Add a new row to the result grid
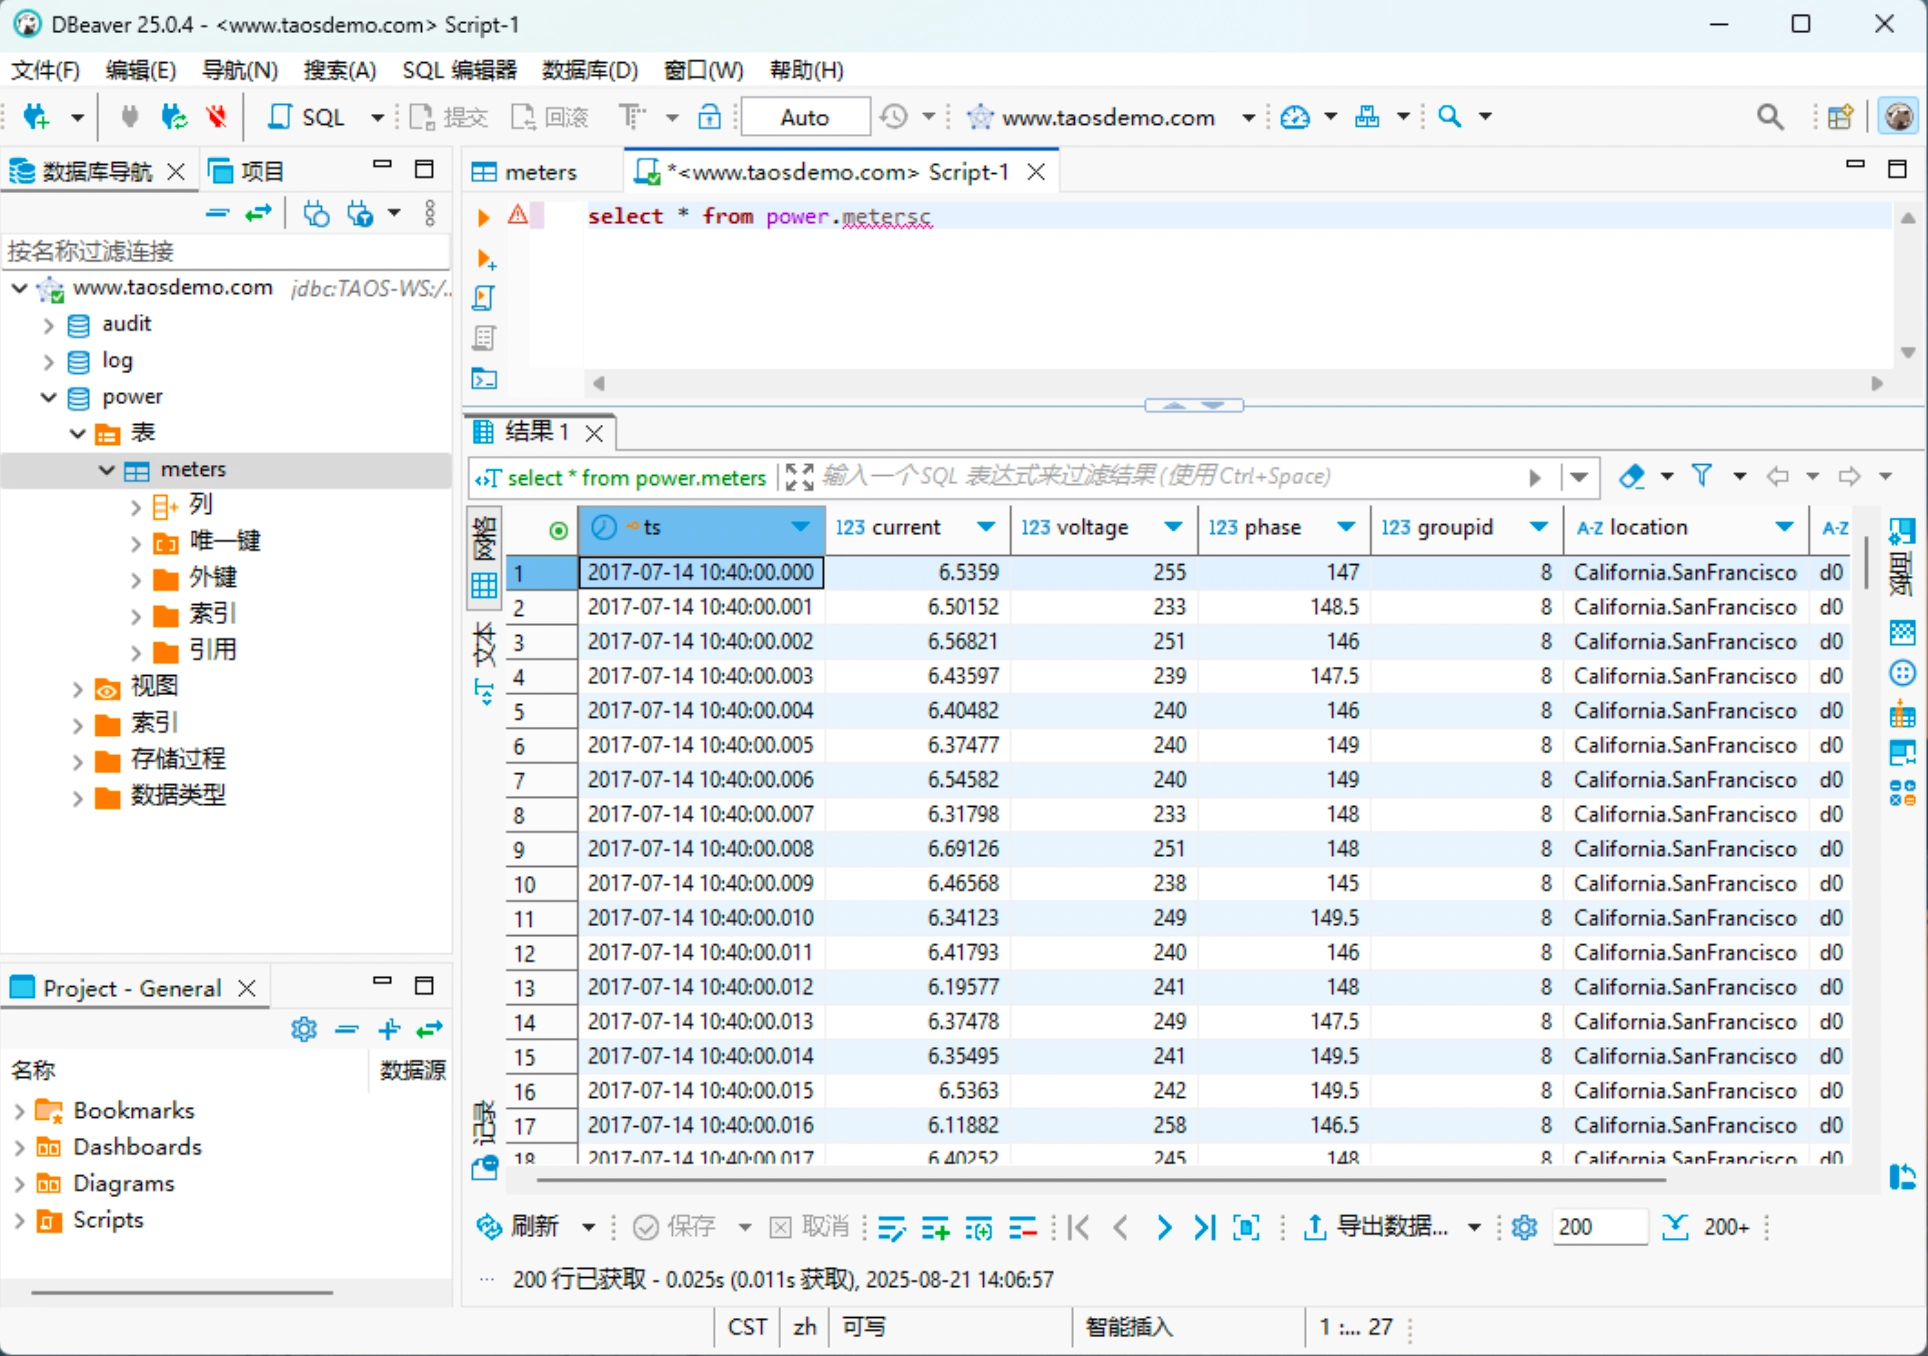This screenshot has width=1928, height=1356. pos(935,1227)
